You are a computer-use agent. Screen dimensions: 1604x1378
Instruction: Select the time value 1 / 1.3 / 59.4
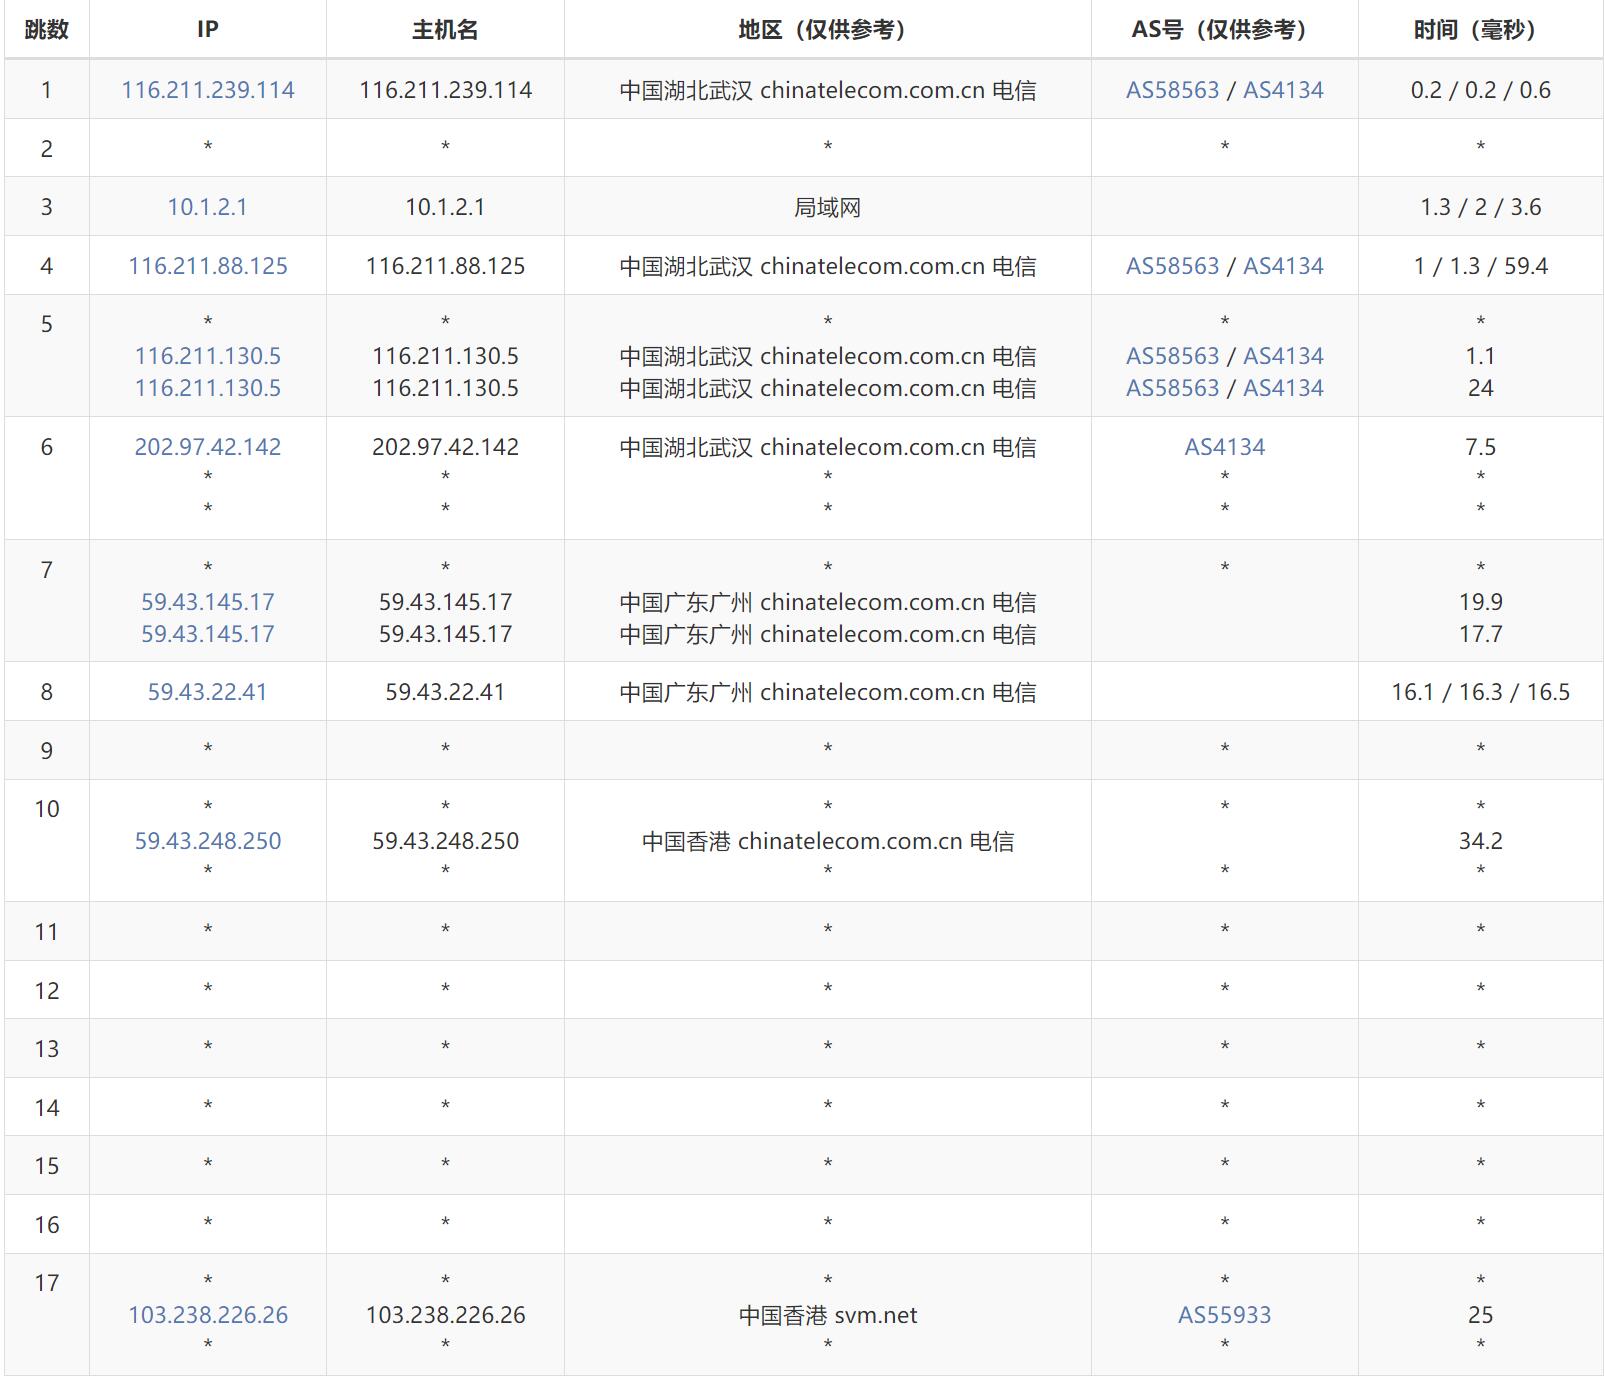pyautogui.click(x=1480, y=266)
